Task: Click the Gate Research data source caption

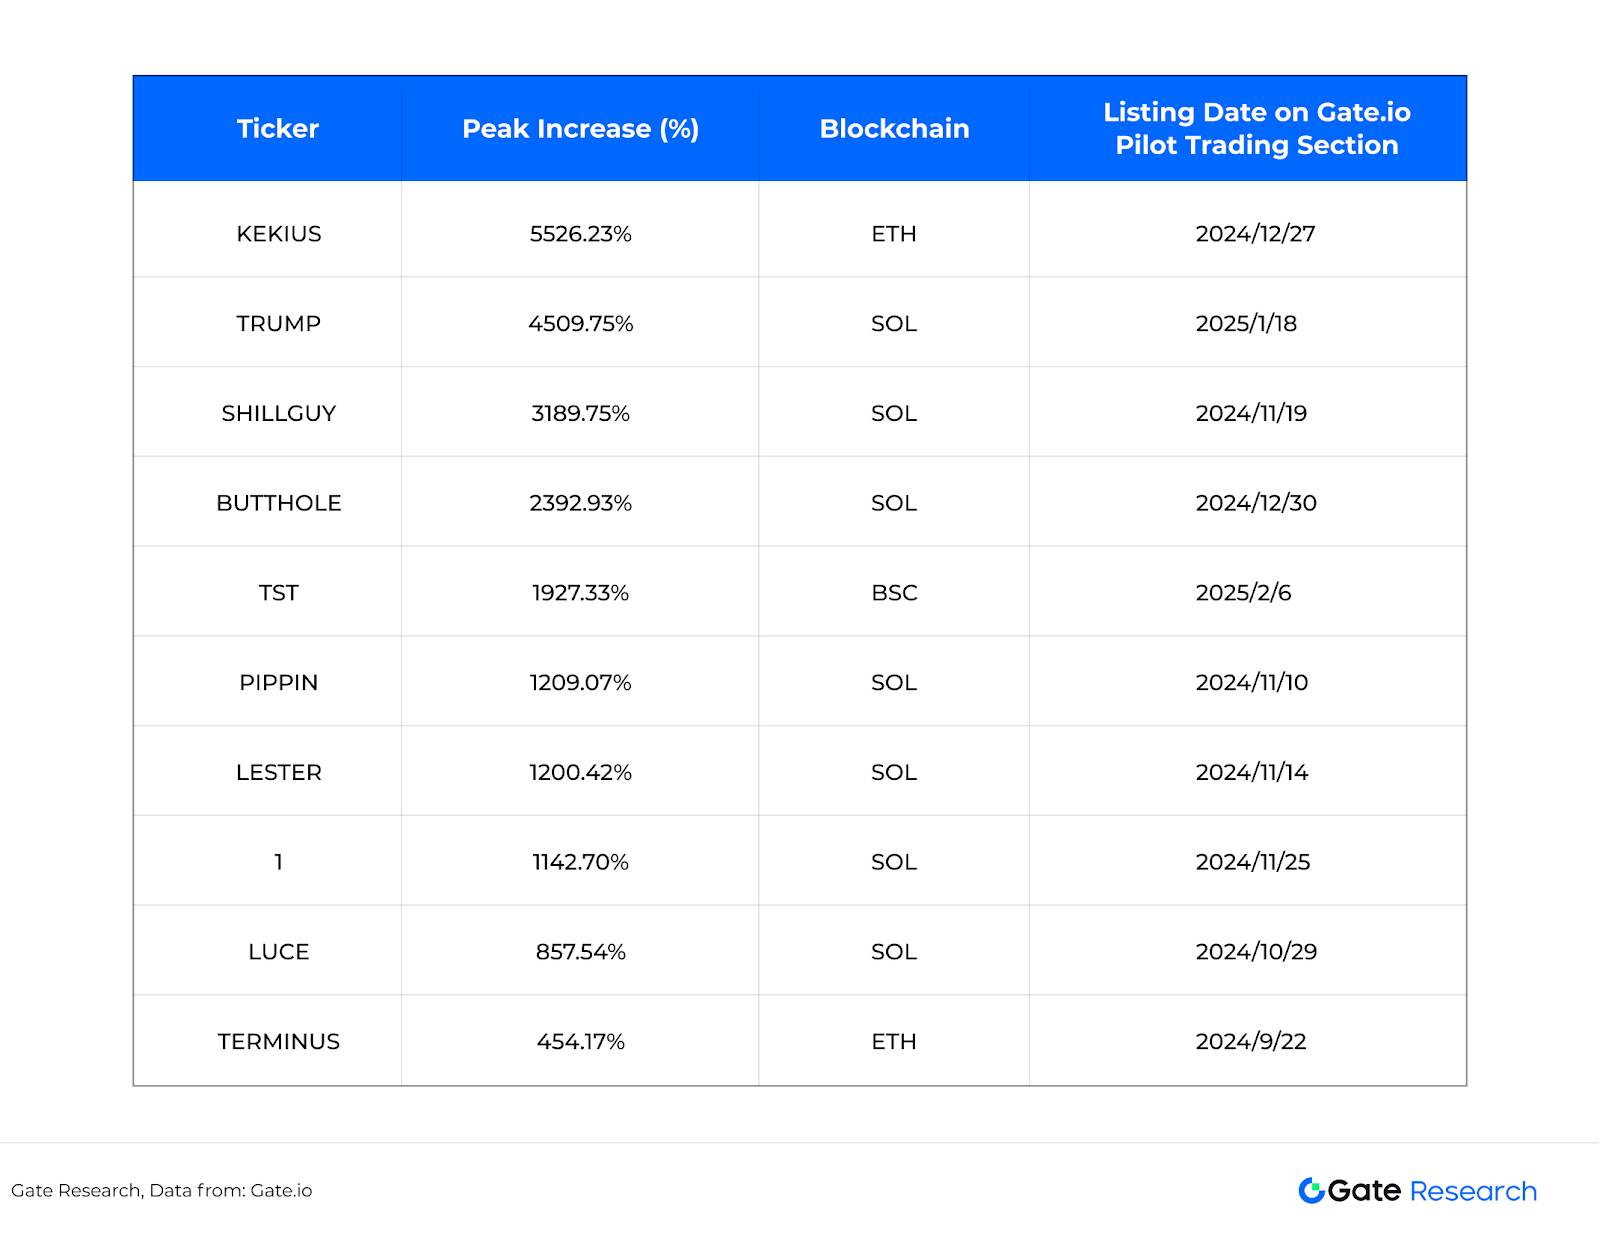Action: 161,1190
